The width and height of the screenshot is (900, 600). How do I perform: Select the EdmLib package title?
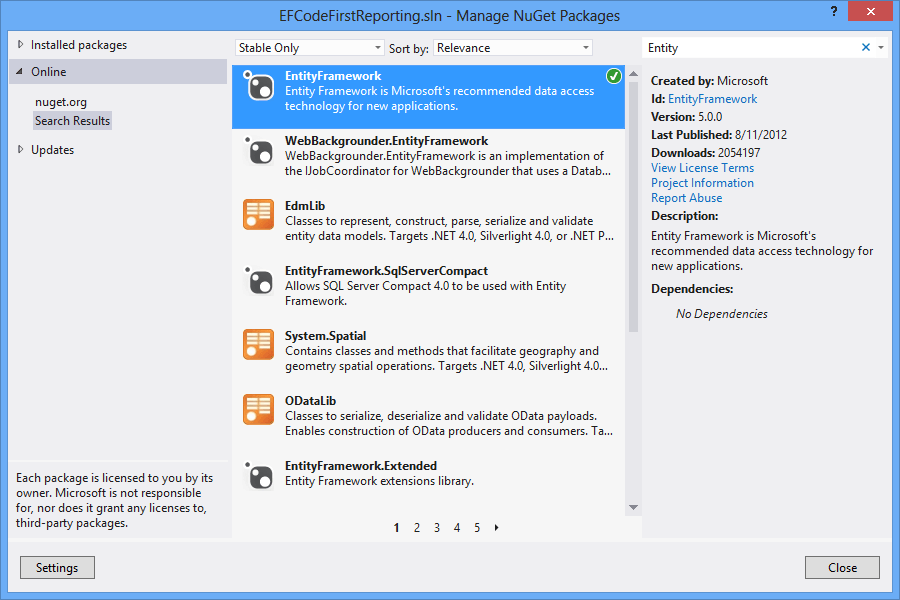(x=305, y=206)
